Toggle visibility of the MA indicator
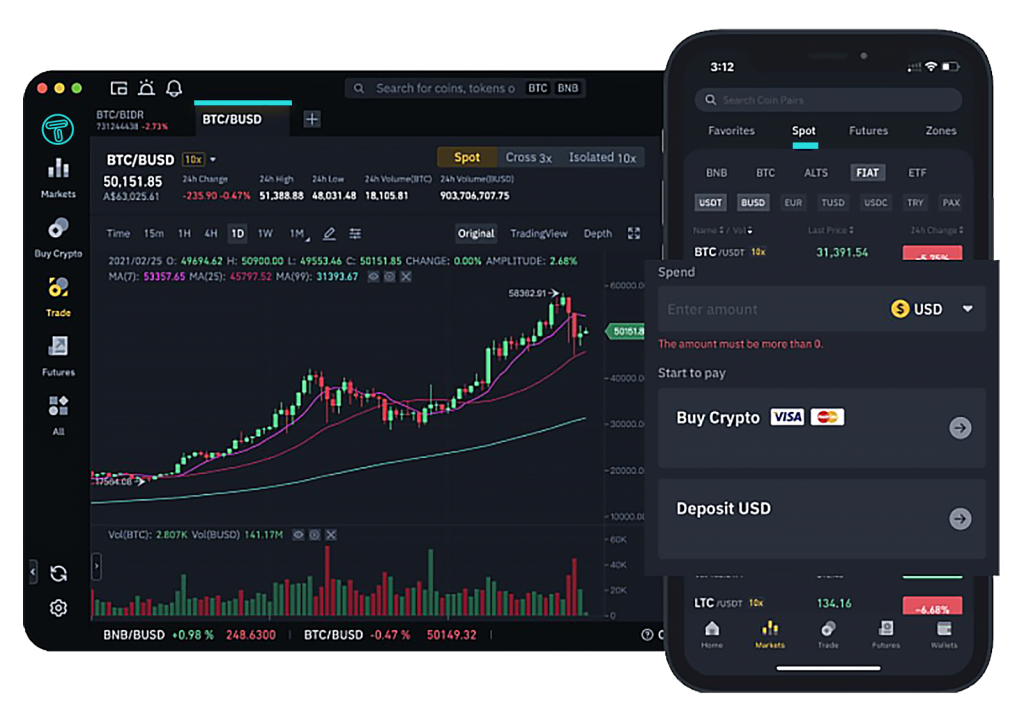The width and height of the screenshot is (1024, 725). (x=373, y=276)
